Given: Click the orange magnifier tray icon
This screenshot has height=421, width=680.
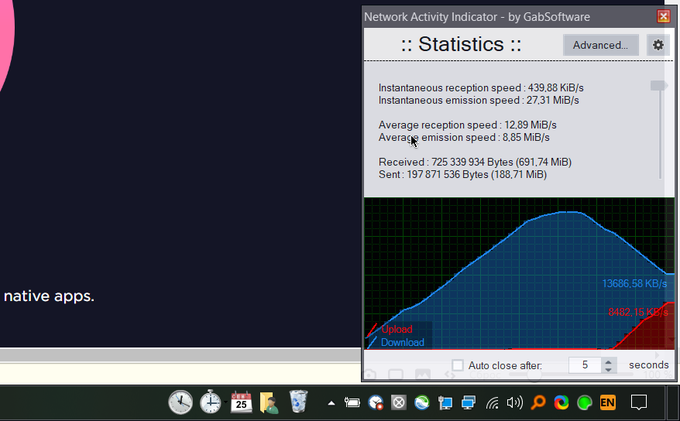Looking at the screenshot, I should [x=538, y=403].
